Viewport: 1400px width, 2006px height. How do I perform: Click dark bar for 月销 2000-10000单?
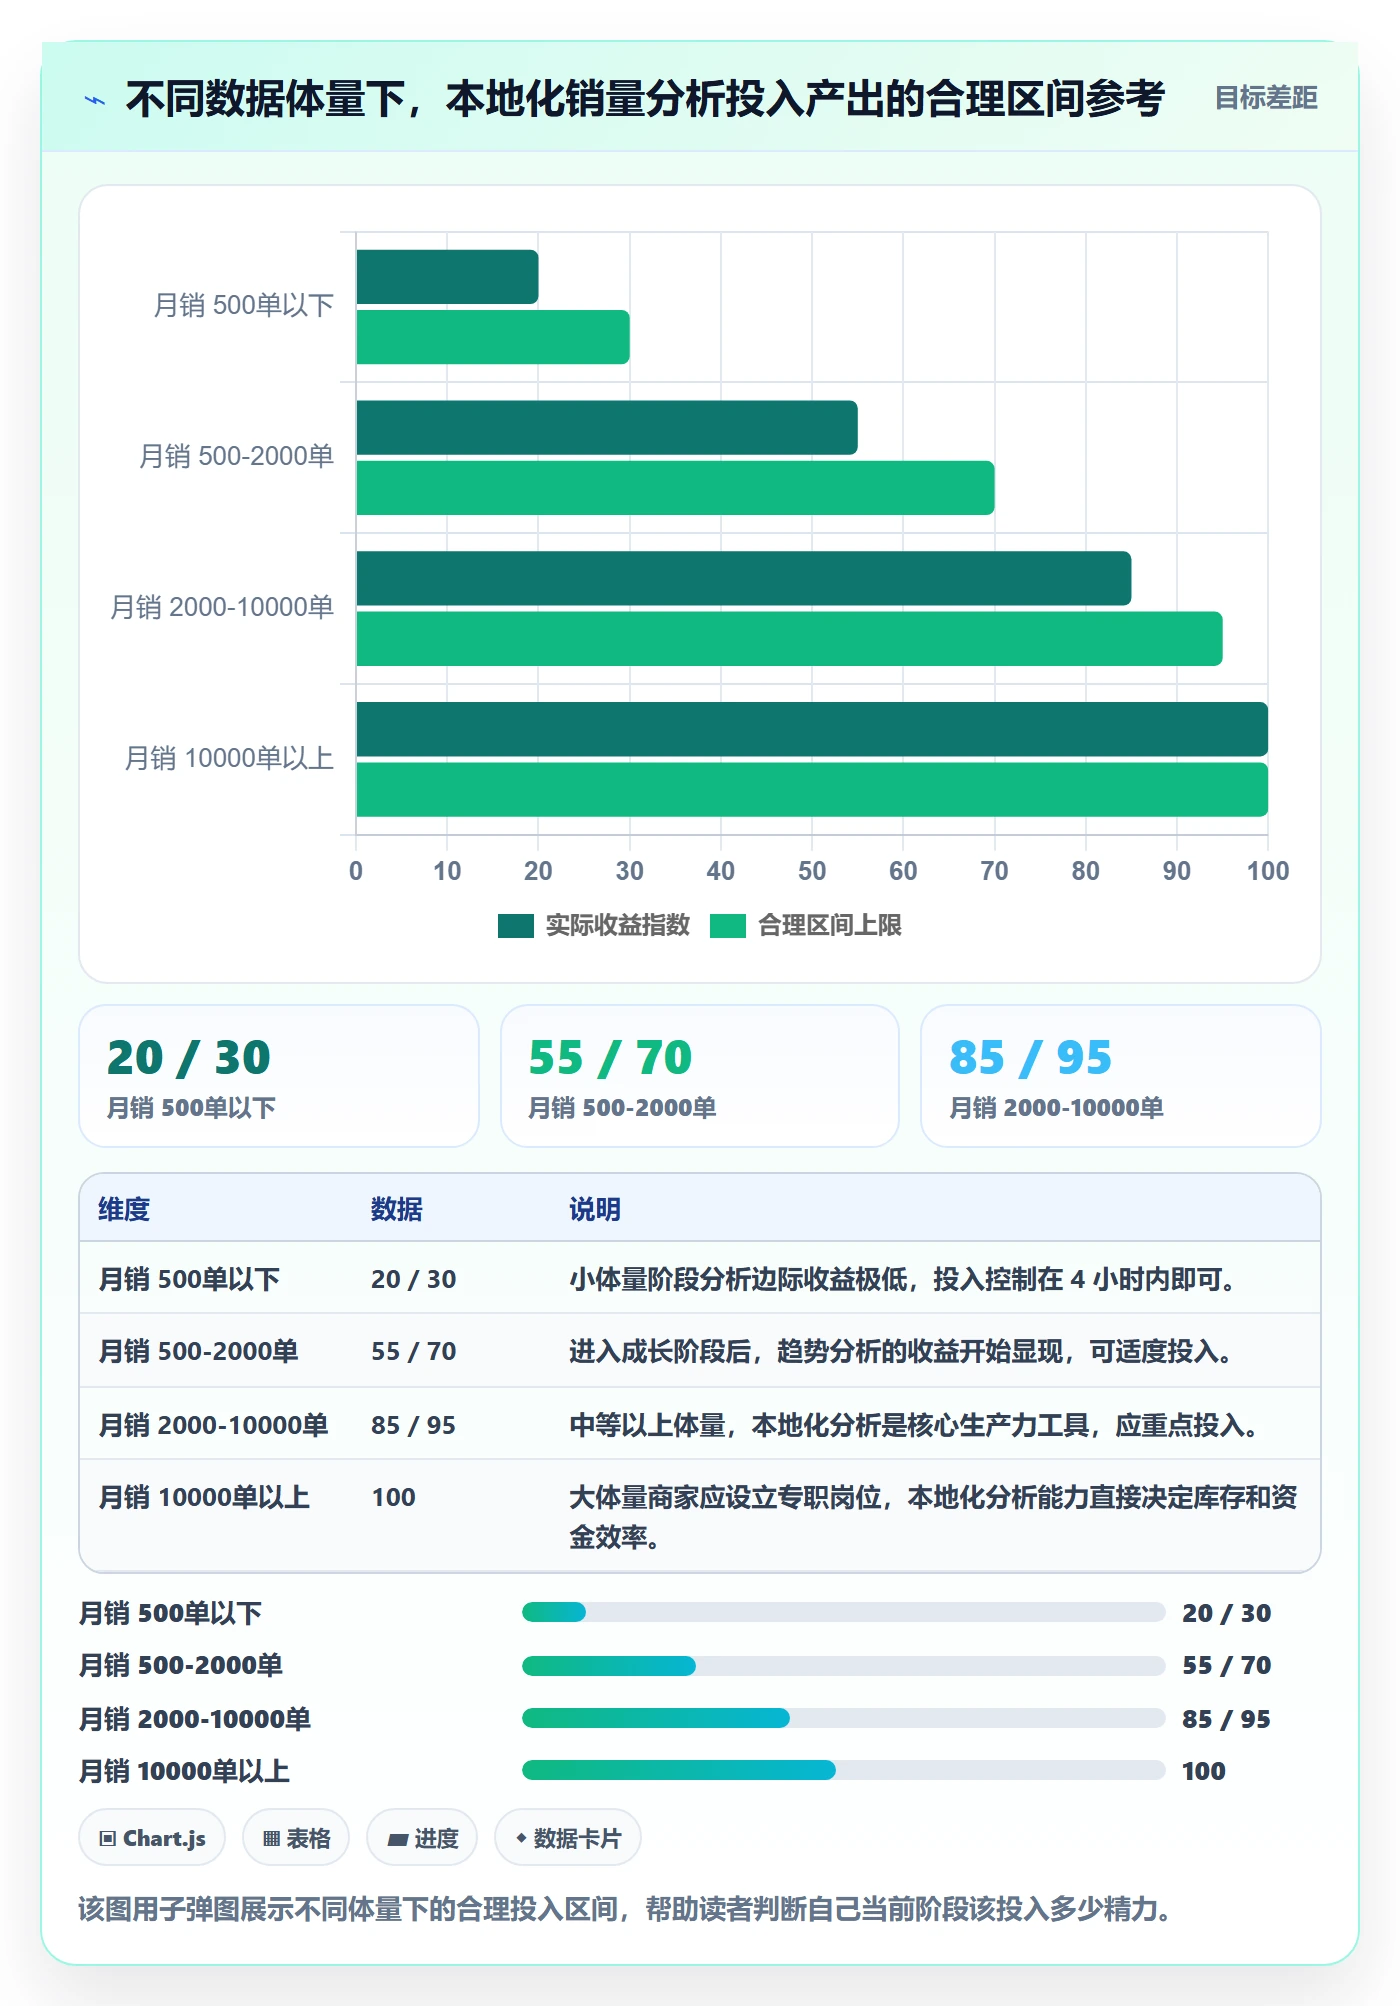click(x=744, y=578)
